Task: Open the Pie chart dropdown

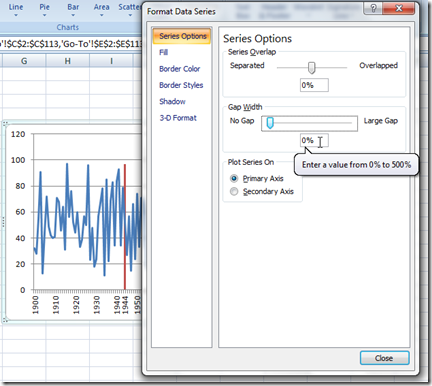Action: tap(44, 10)
